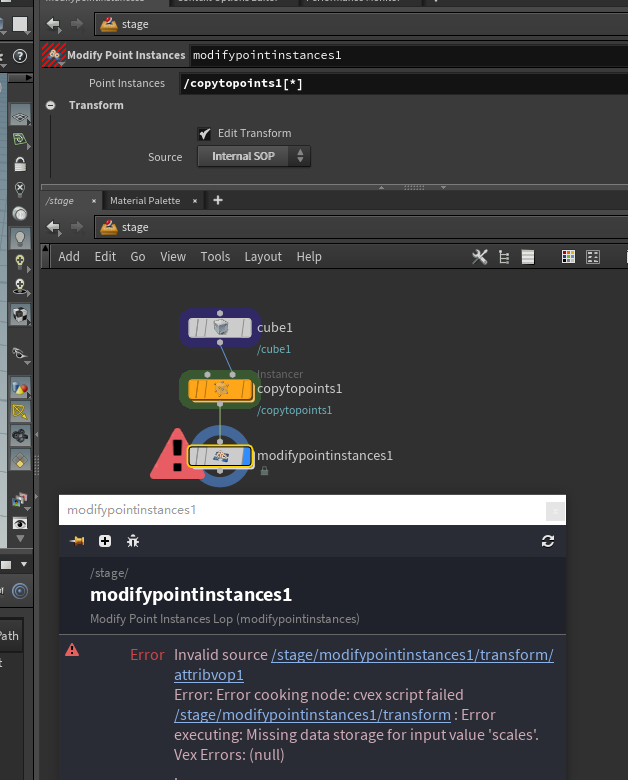Open the wrench network tools icon
The width and height of the screenshot is (628, 780).
click(x=480, y=257)
